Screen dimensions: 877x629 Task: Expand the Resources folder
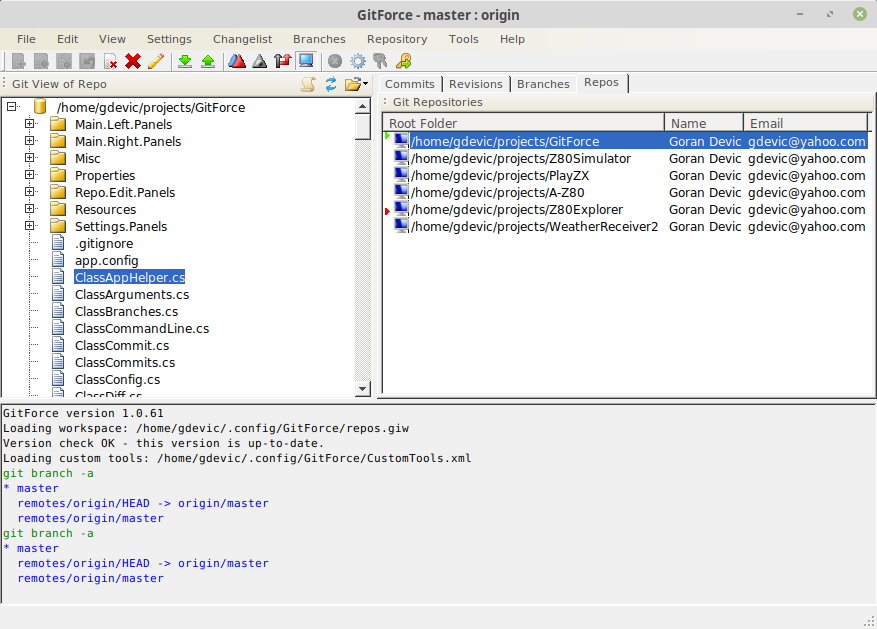point(30,209)
